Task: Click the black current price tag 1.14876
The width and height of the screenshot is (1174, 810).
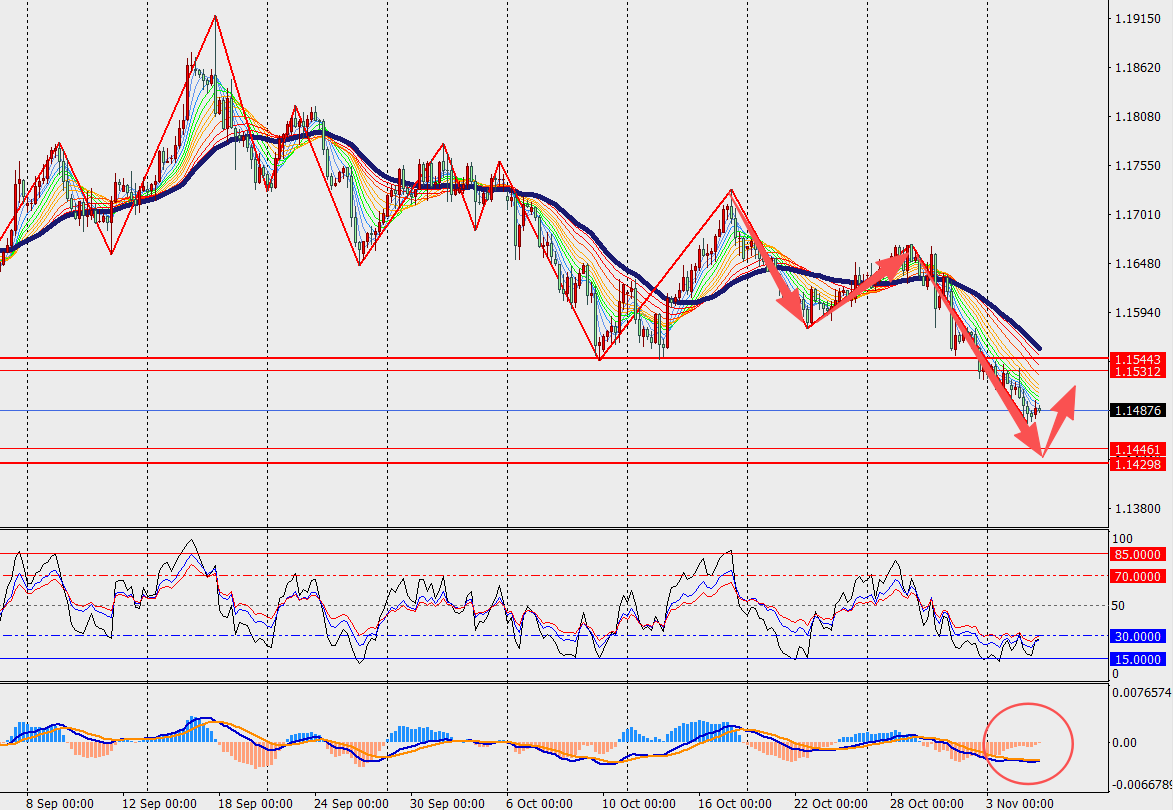Action: [1140, 410]
